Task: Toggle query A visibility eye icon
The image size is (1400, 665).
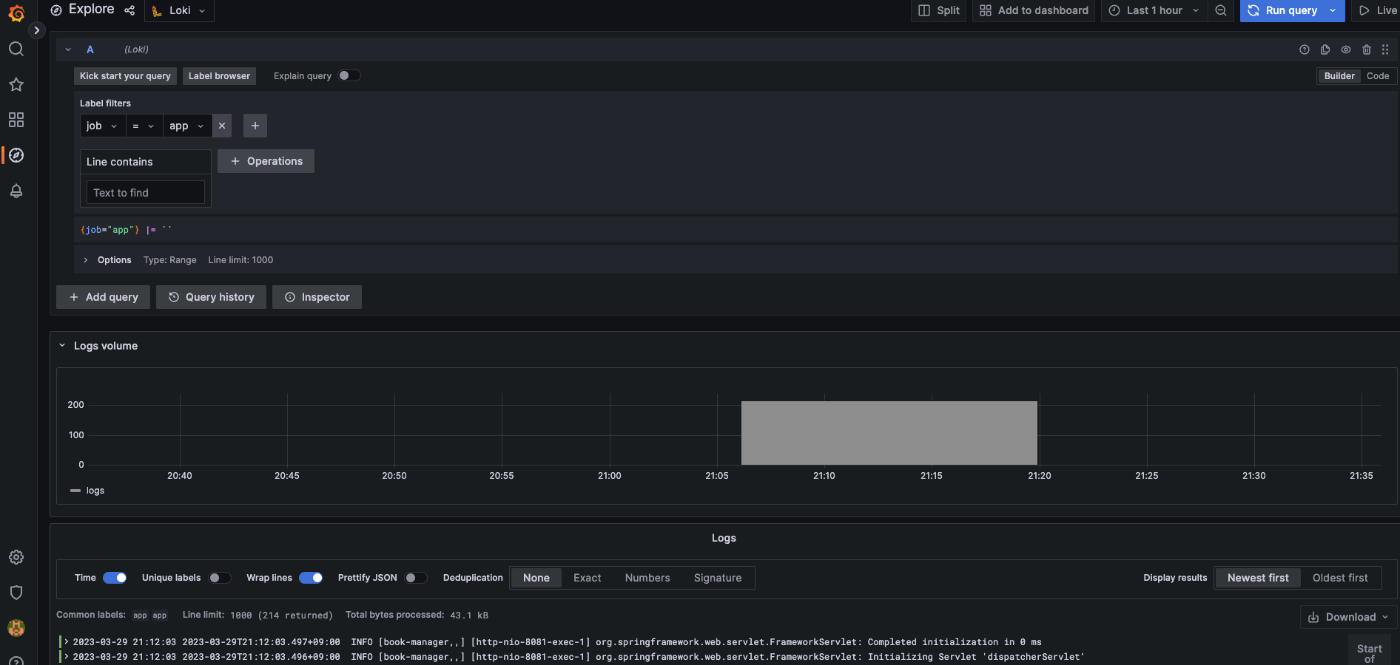Action: click(x=1346, y=49)
